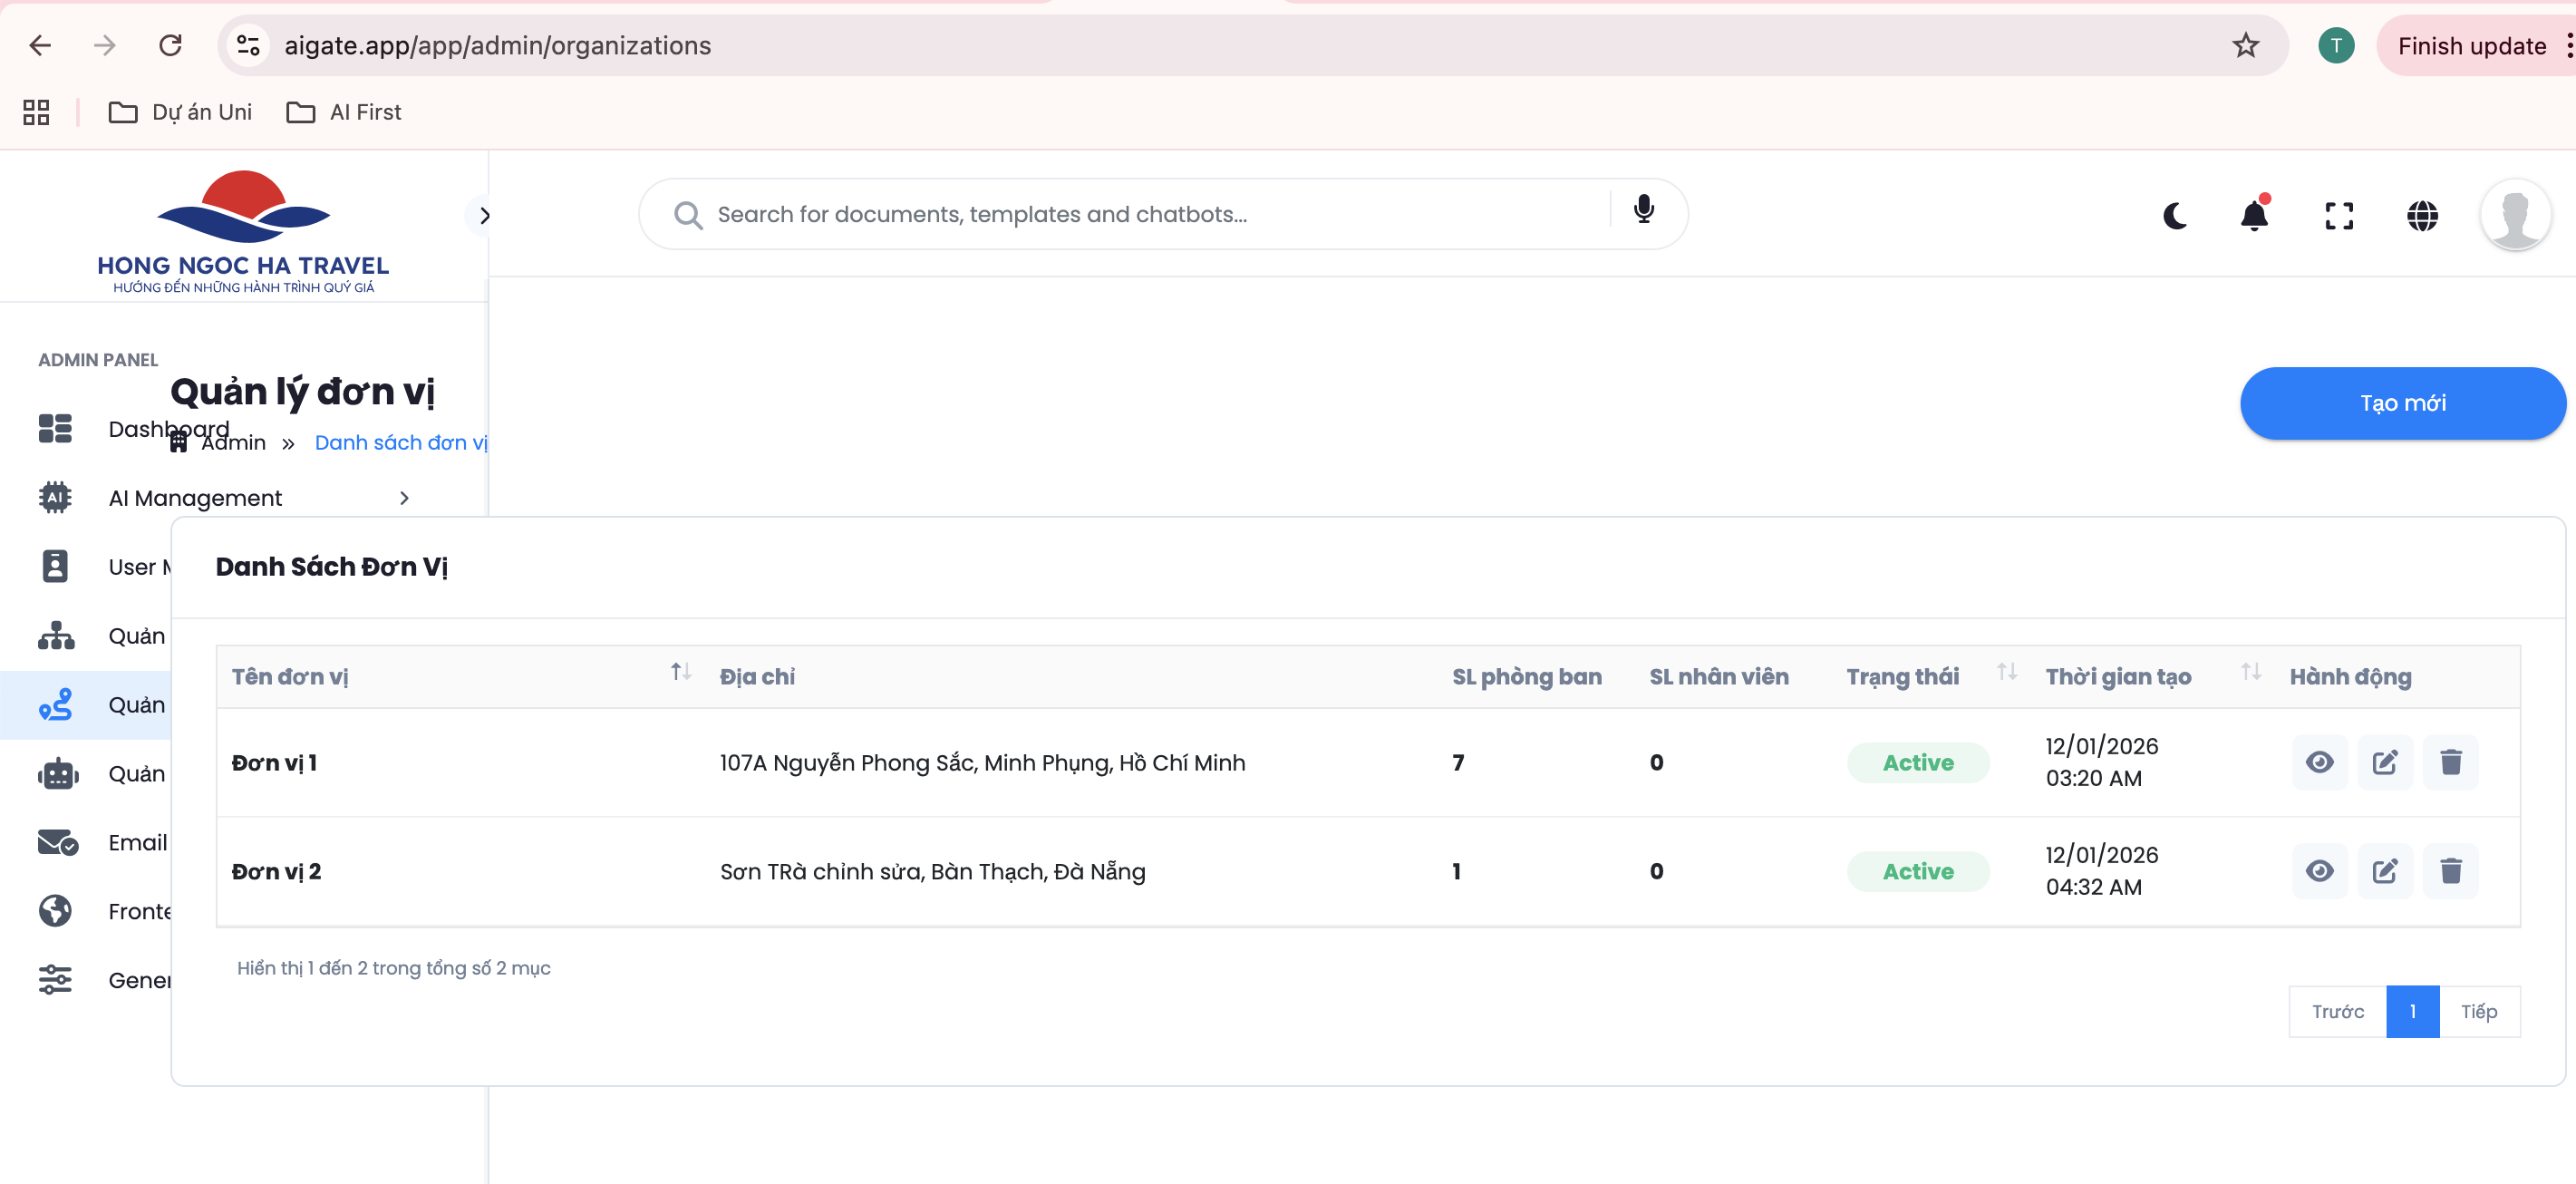Delete Đơn vị 2 with trash icon
Screen dimensions: 2576x1184
click(2450, 871)
